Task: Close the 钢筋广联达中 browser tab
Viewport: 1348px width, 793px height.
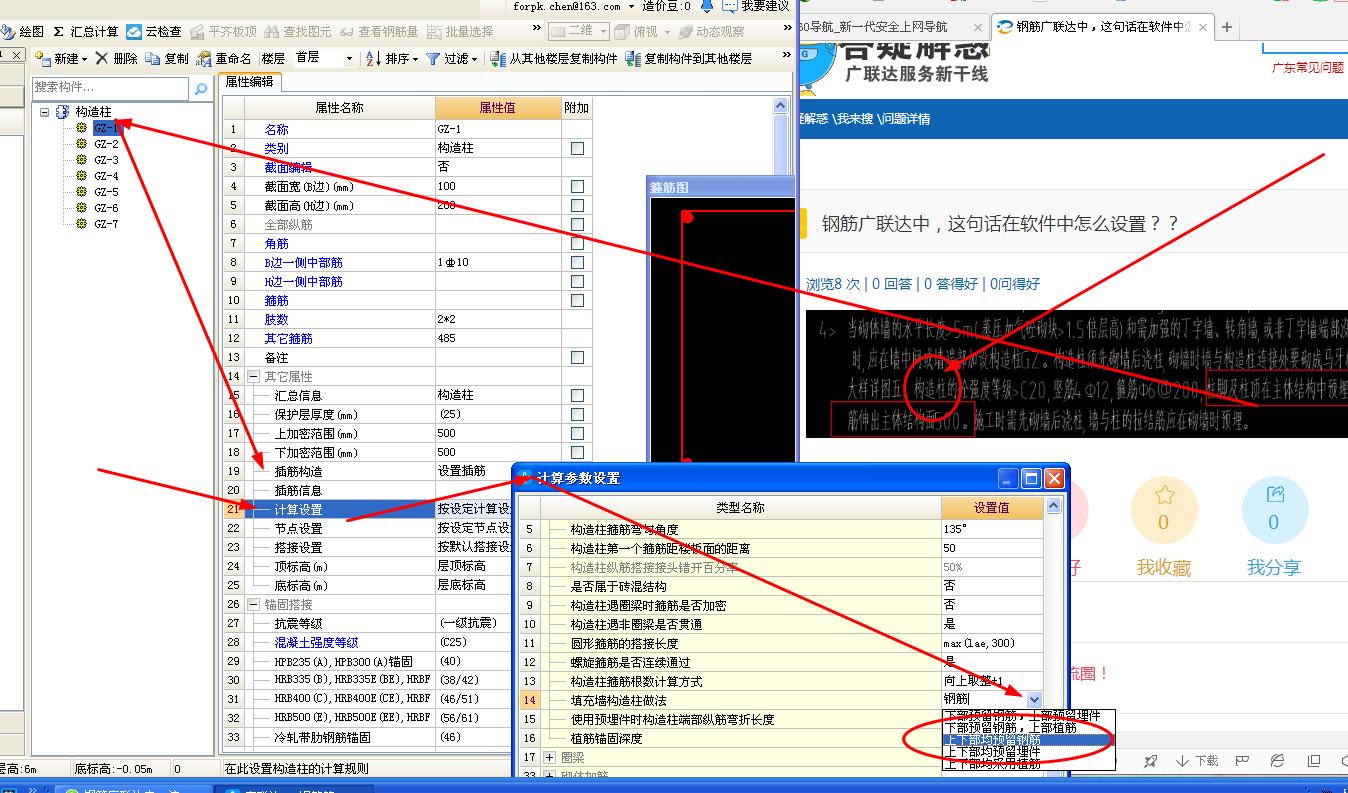Action: [x=1201, y=28]
